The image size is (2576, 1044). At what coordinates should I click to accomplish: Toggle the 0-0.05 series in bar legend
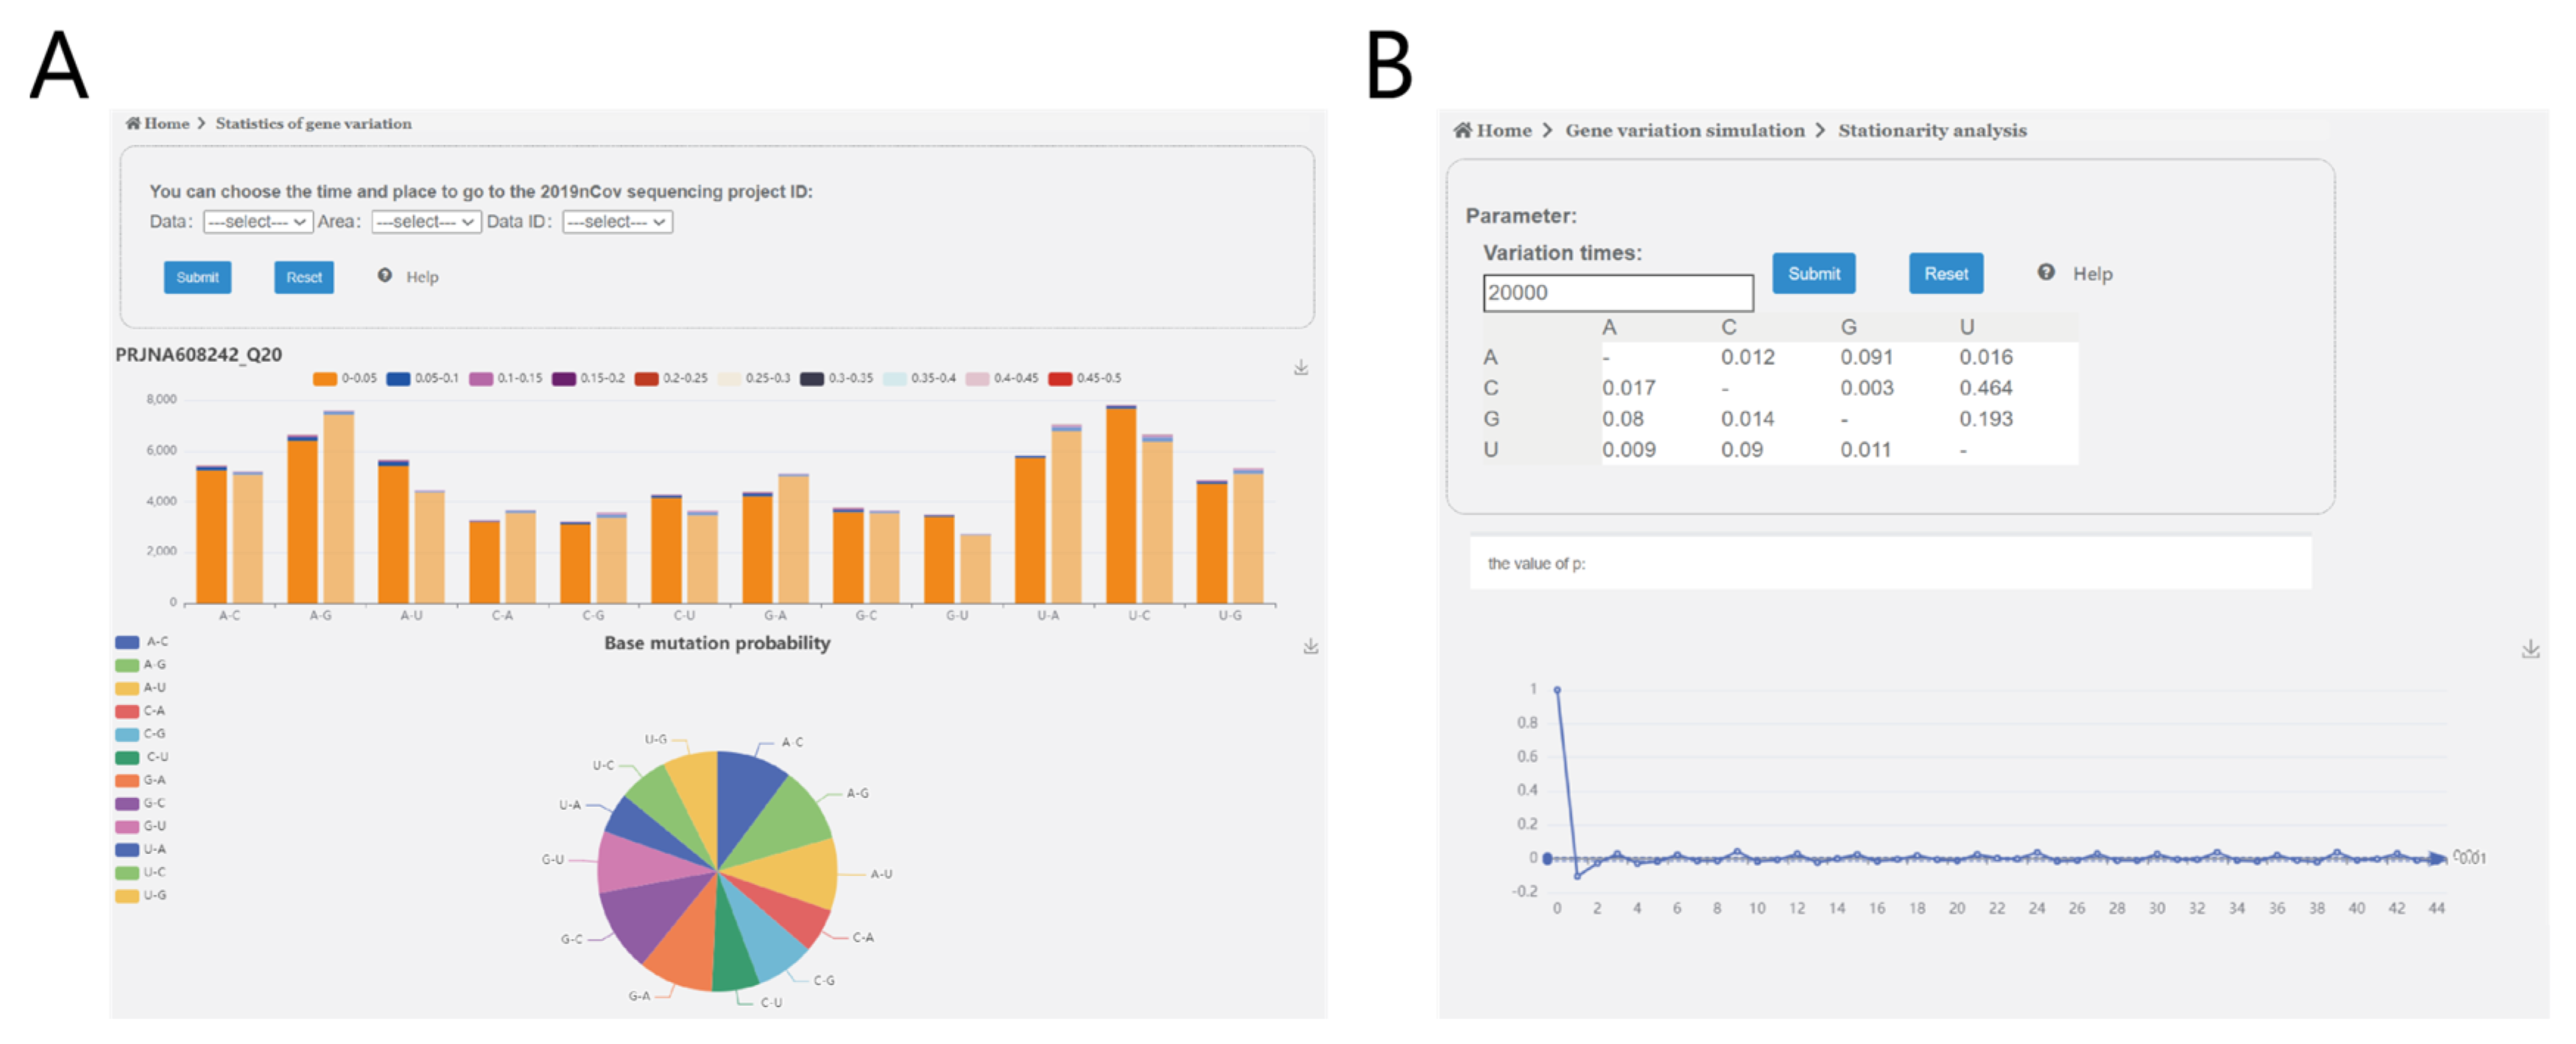[325, 378]
